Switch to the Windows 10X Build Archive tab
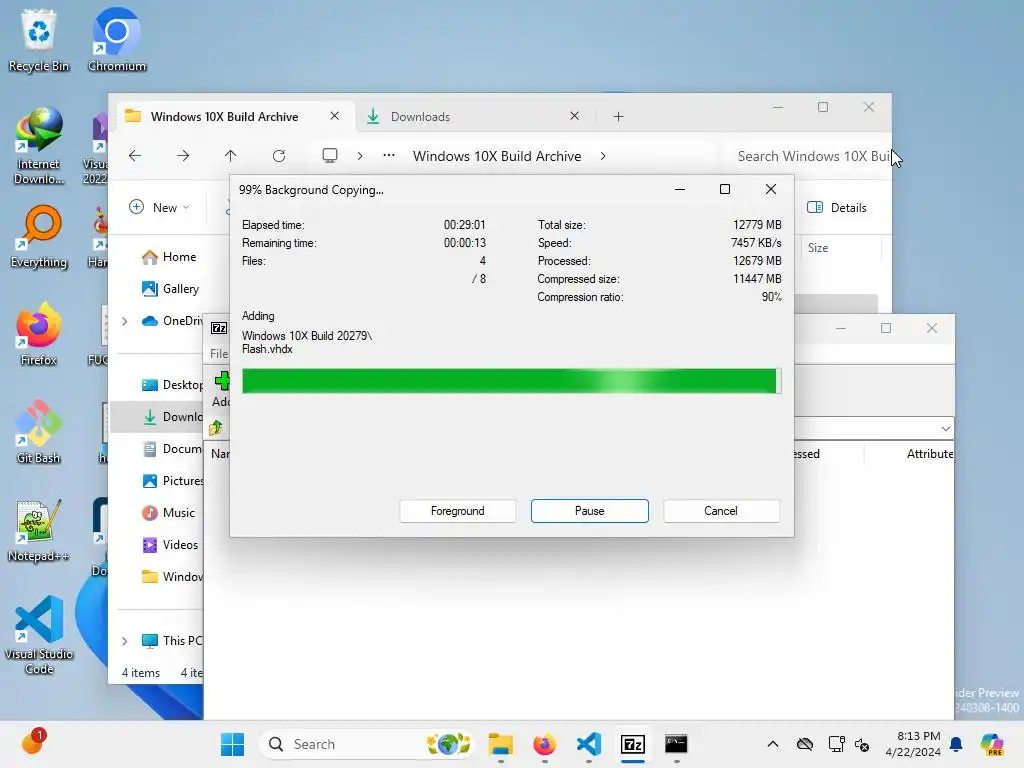The height and width of the screenshot is (768, 1024). coord(224,116)
